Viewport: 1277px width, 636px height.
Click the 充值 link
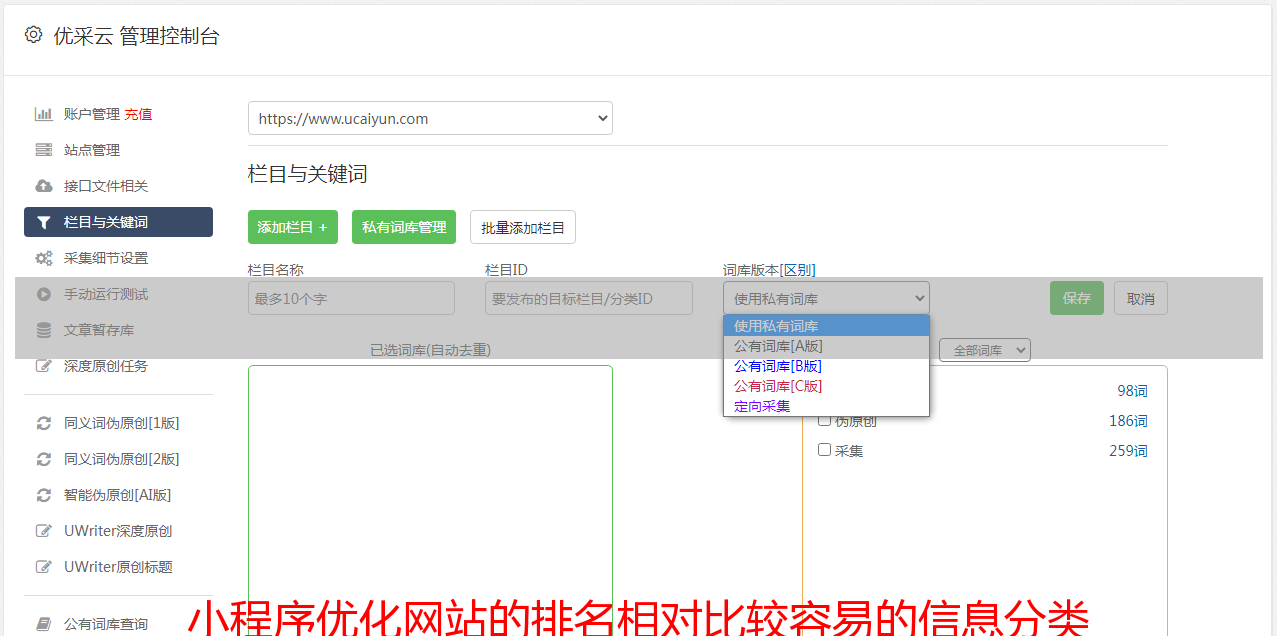tap(138, 114)
